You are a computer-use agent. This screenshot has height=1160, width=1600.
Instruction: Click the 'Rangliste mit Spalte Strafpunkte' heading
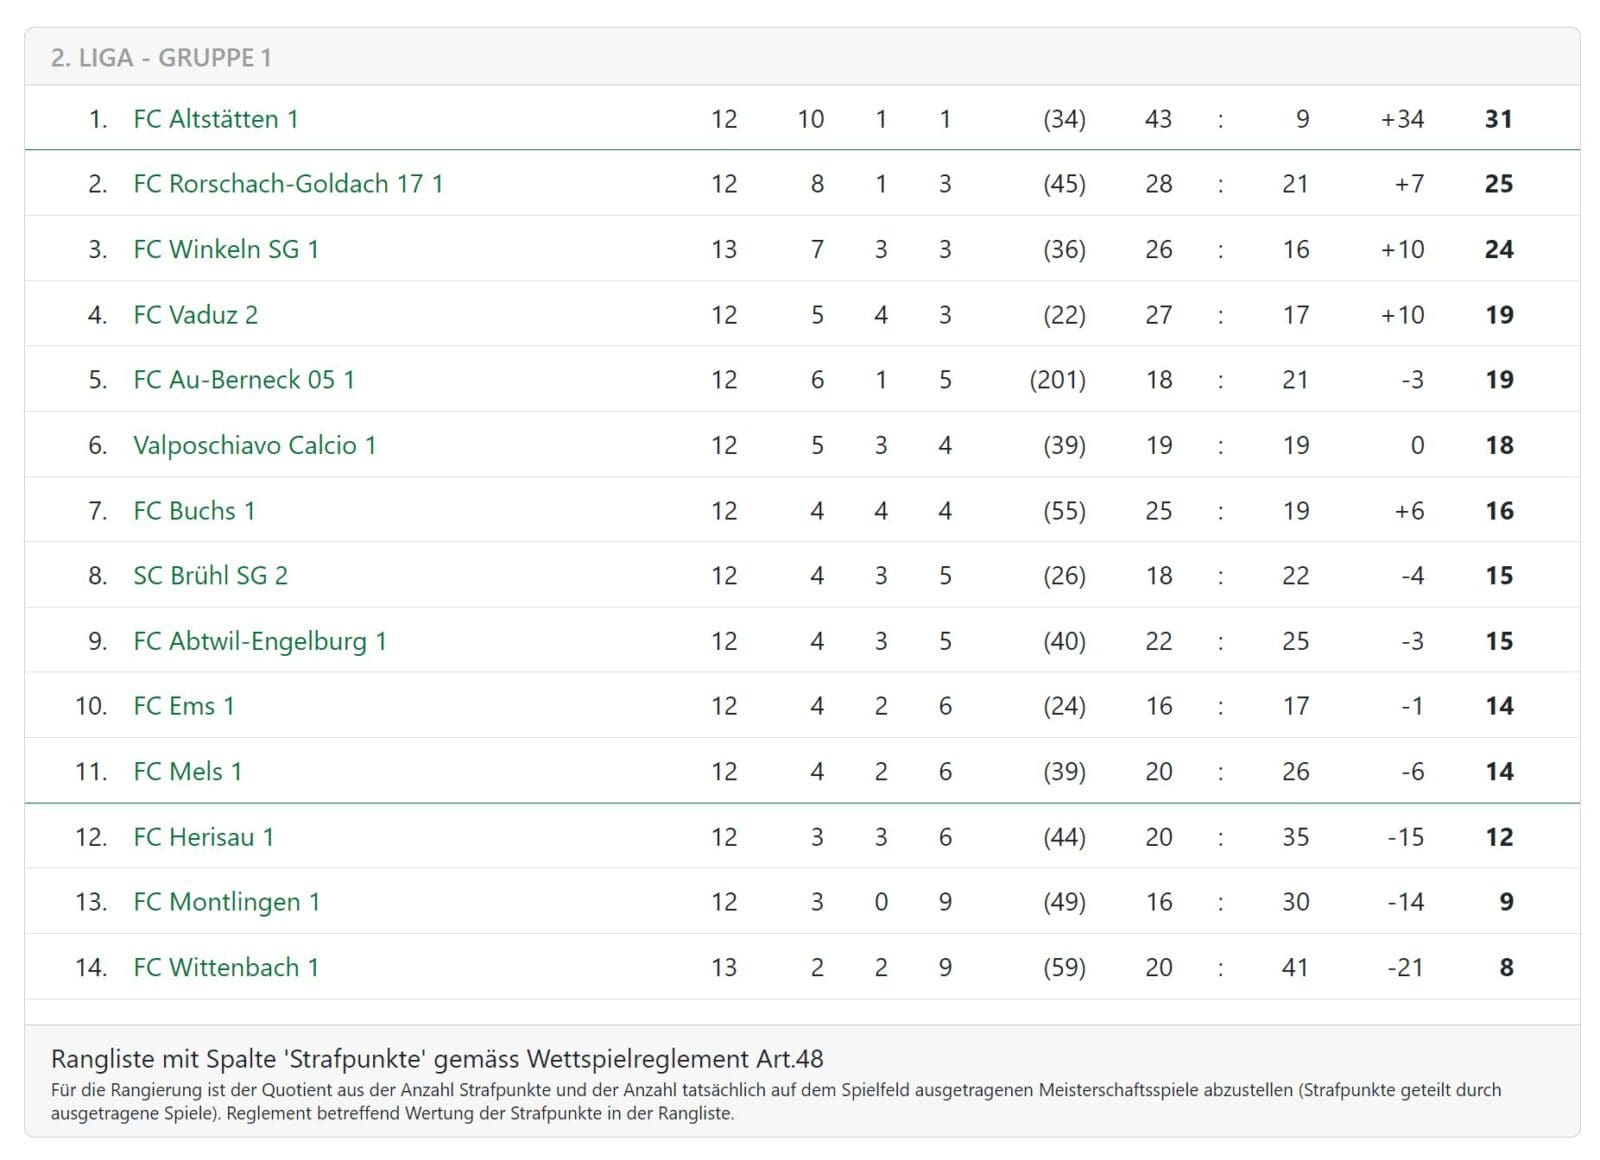click(437, 1059)
